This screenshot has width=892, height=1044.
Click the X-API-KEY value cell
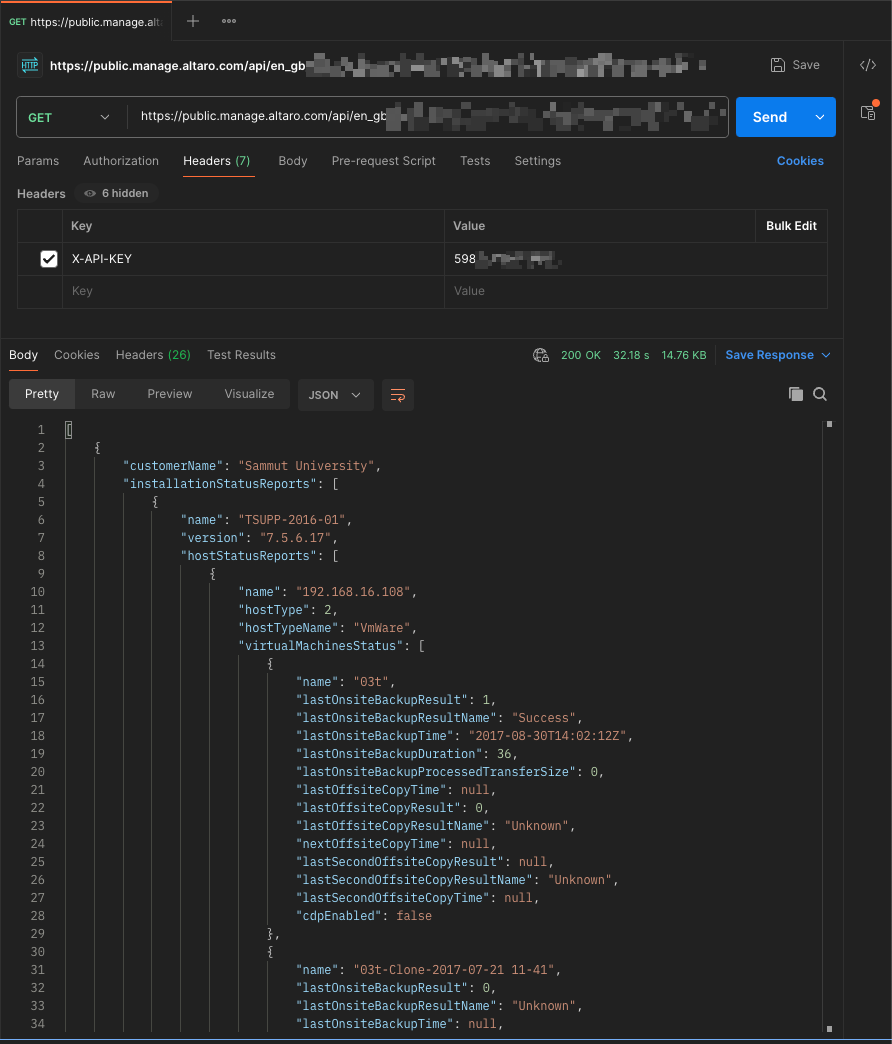[x=636, y=259]
